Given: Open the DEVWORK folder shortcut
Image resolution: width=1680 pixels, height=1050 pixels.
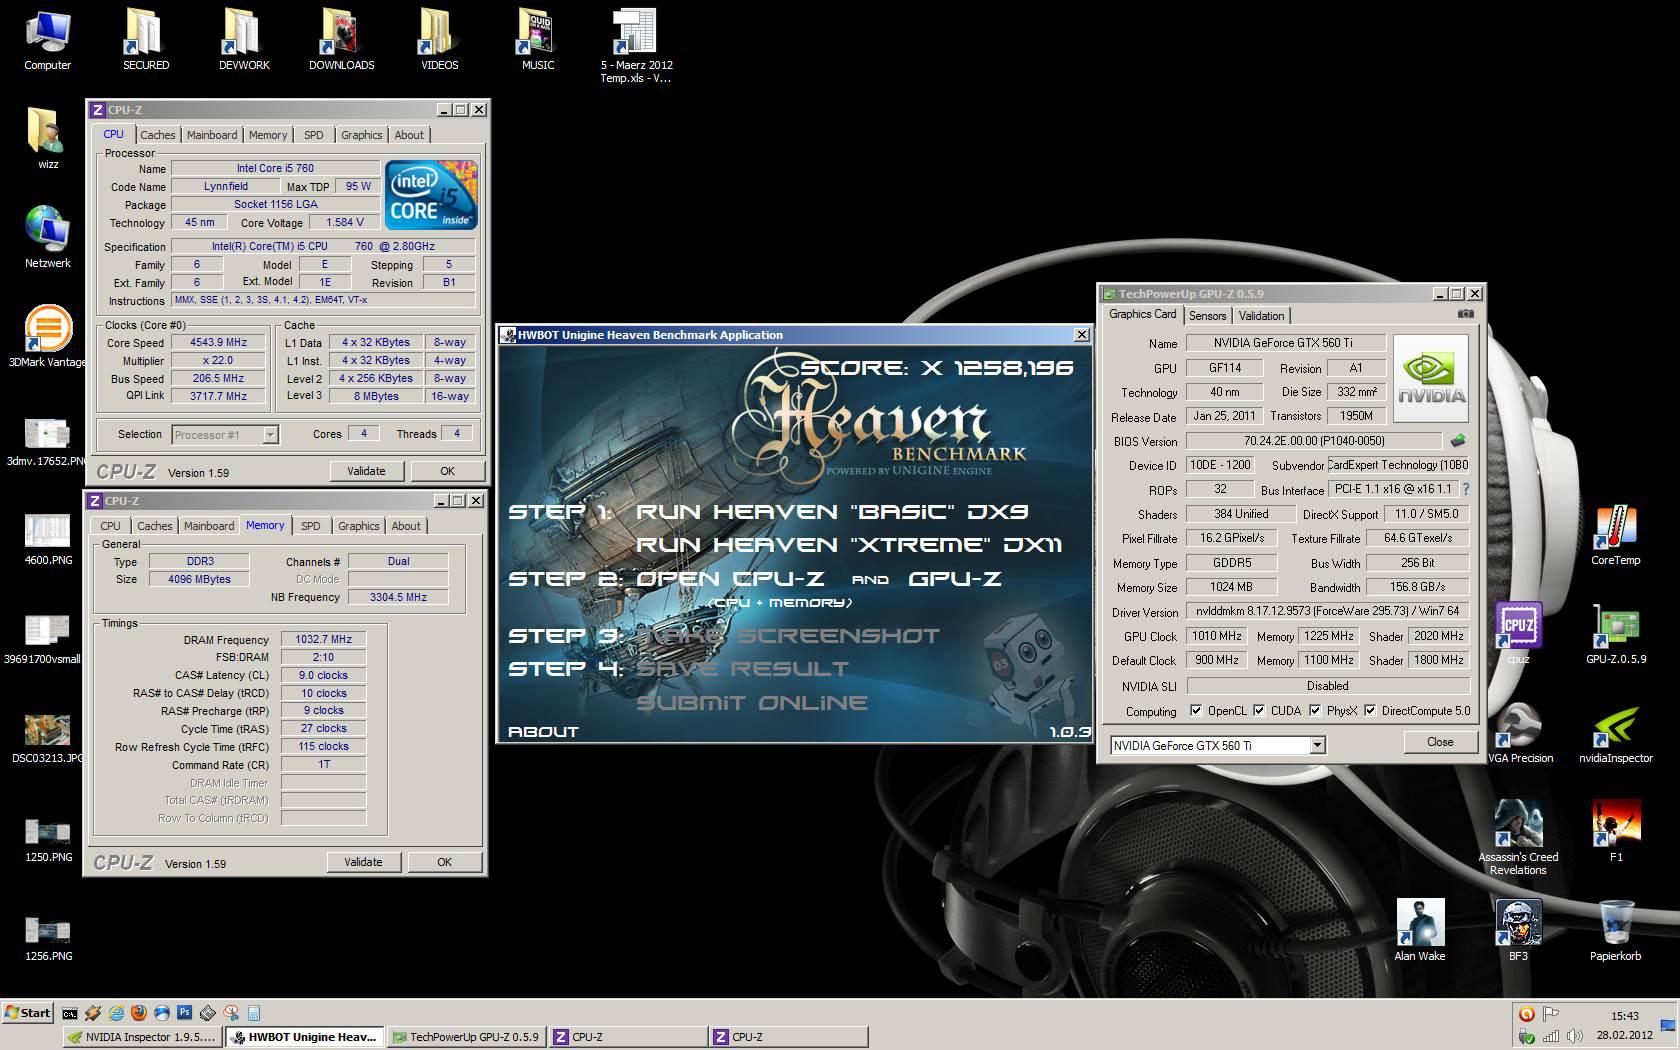Looking at the screenshot, I should click(x=243, y=40).
